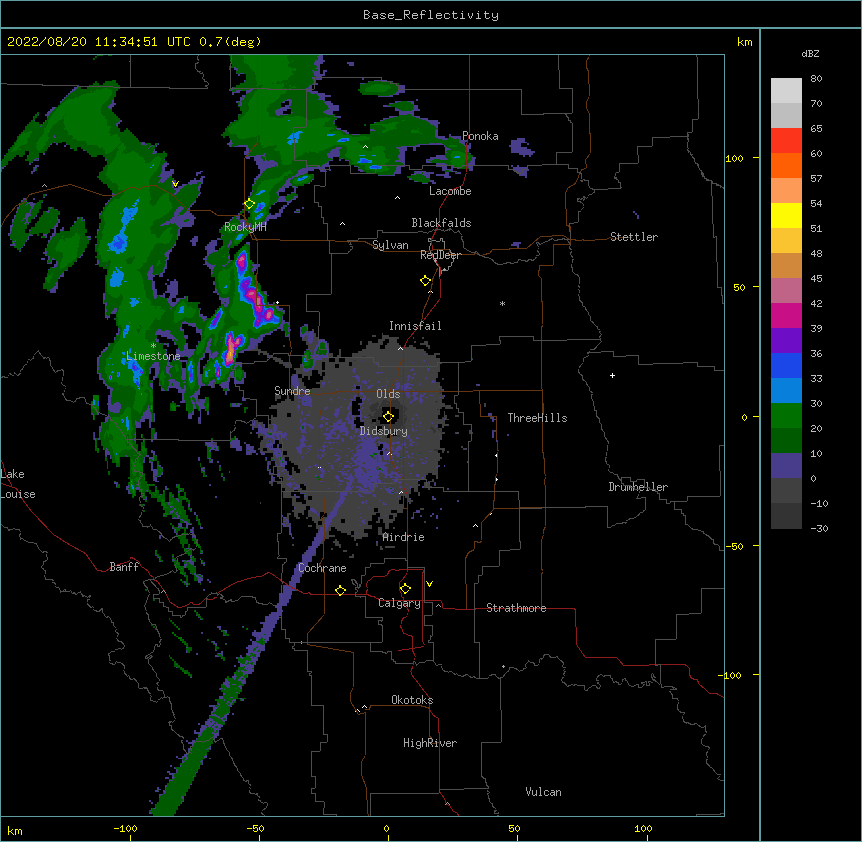Click the red 60 dBZ legend color
Viewport: 862px width, 842px height.
[x=786, y=141]
